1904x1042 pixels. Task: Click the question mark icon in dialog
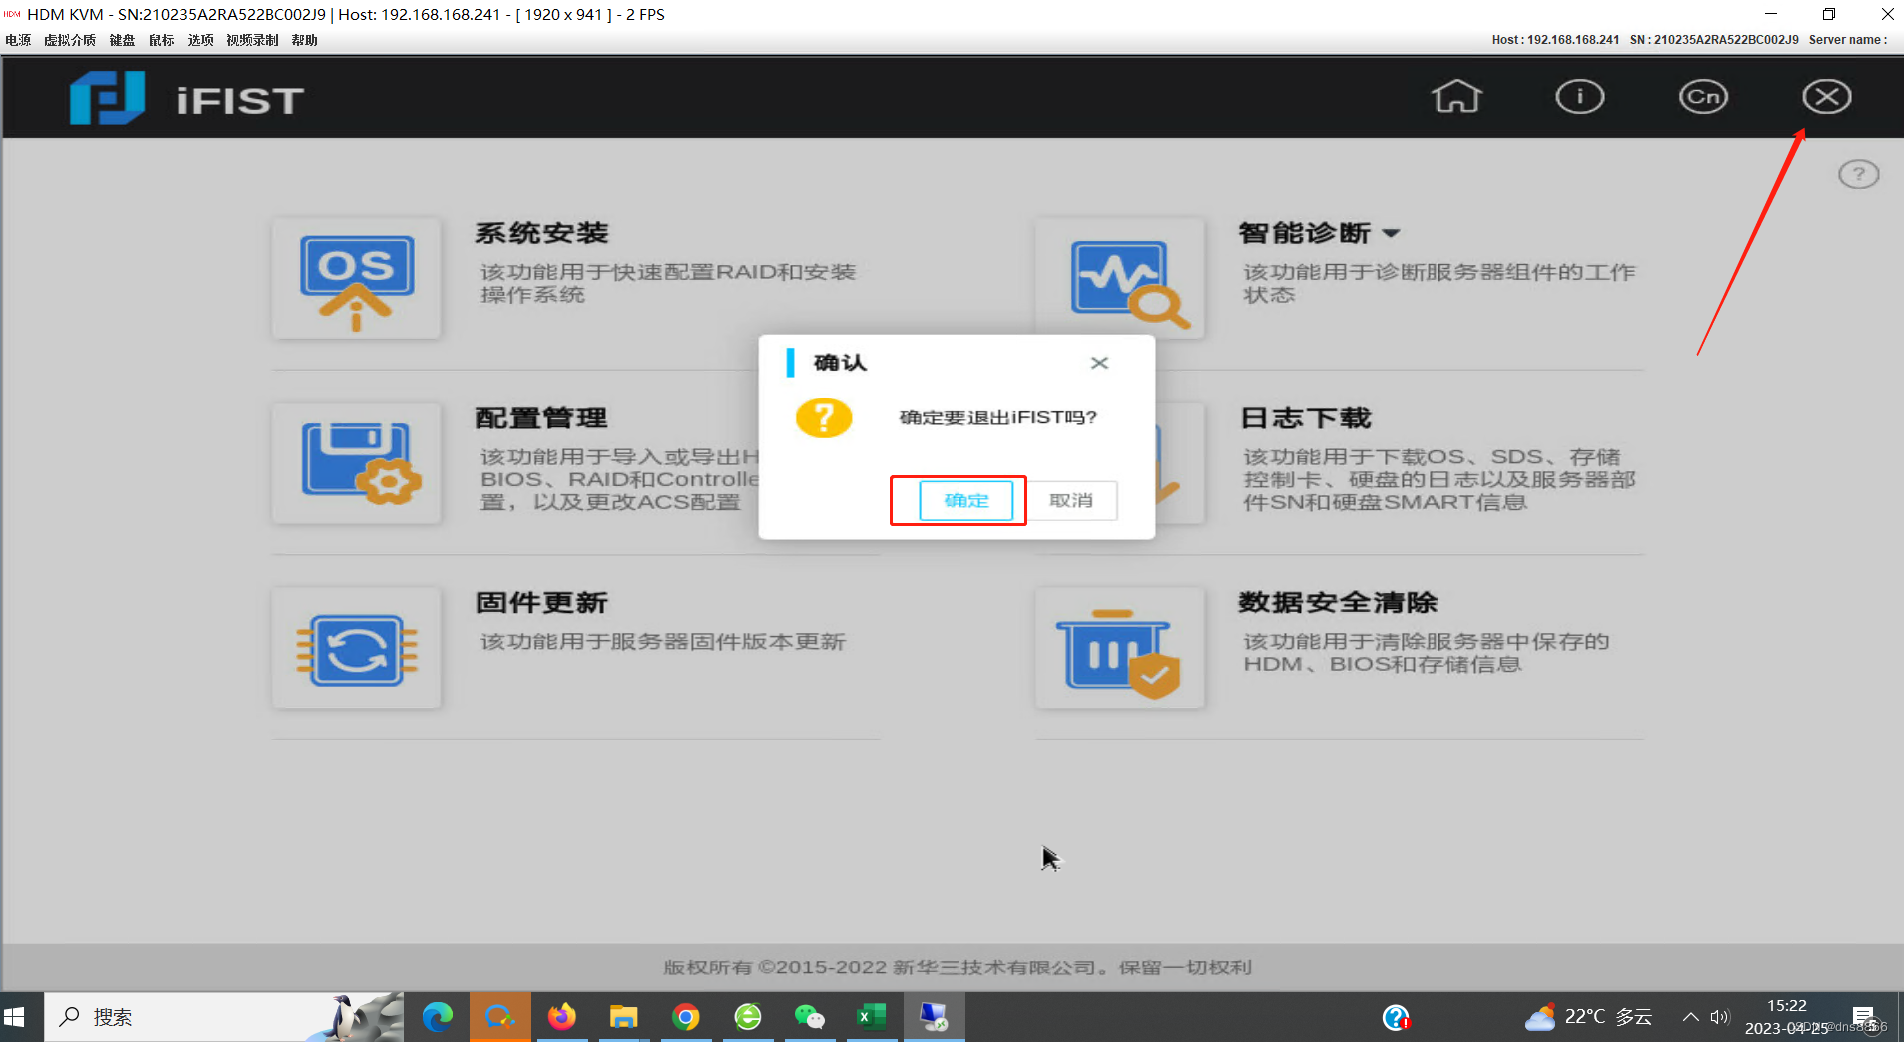coord(824,417)
